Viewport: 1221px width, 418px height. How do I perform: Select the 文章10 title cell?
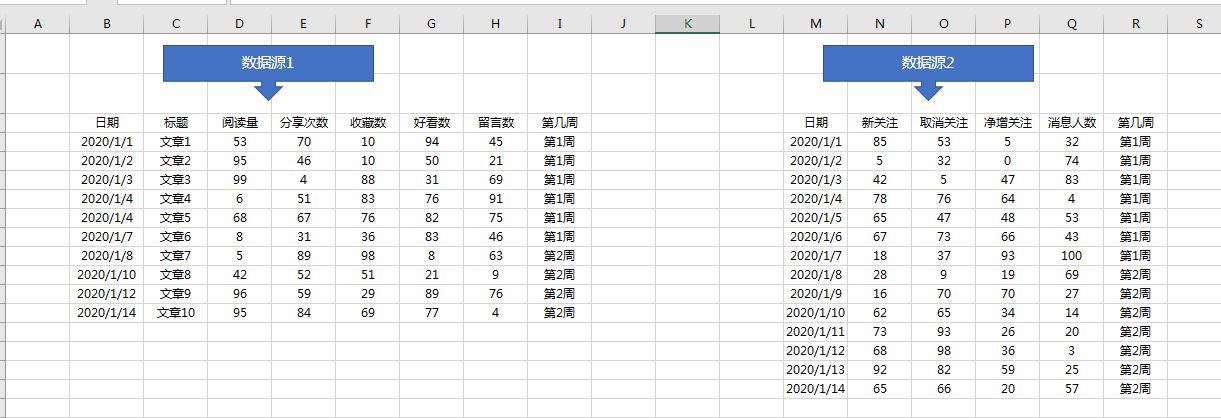[175, 313]
